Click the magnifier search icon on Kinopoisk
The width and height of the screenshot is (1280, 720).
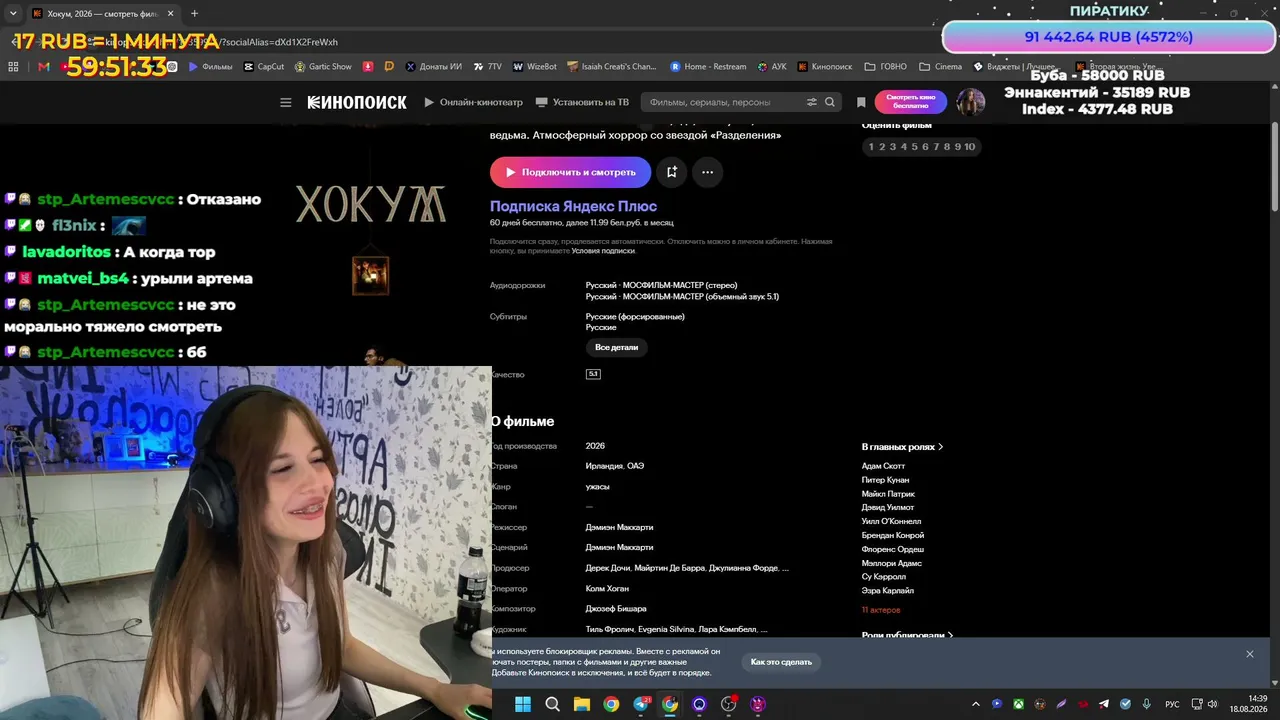(x=830, y=102)
